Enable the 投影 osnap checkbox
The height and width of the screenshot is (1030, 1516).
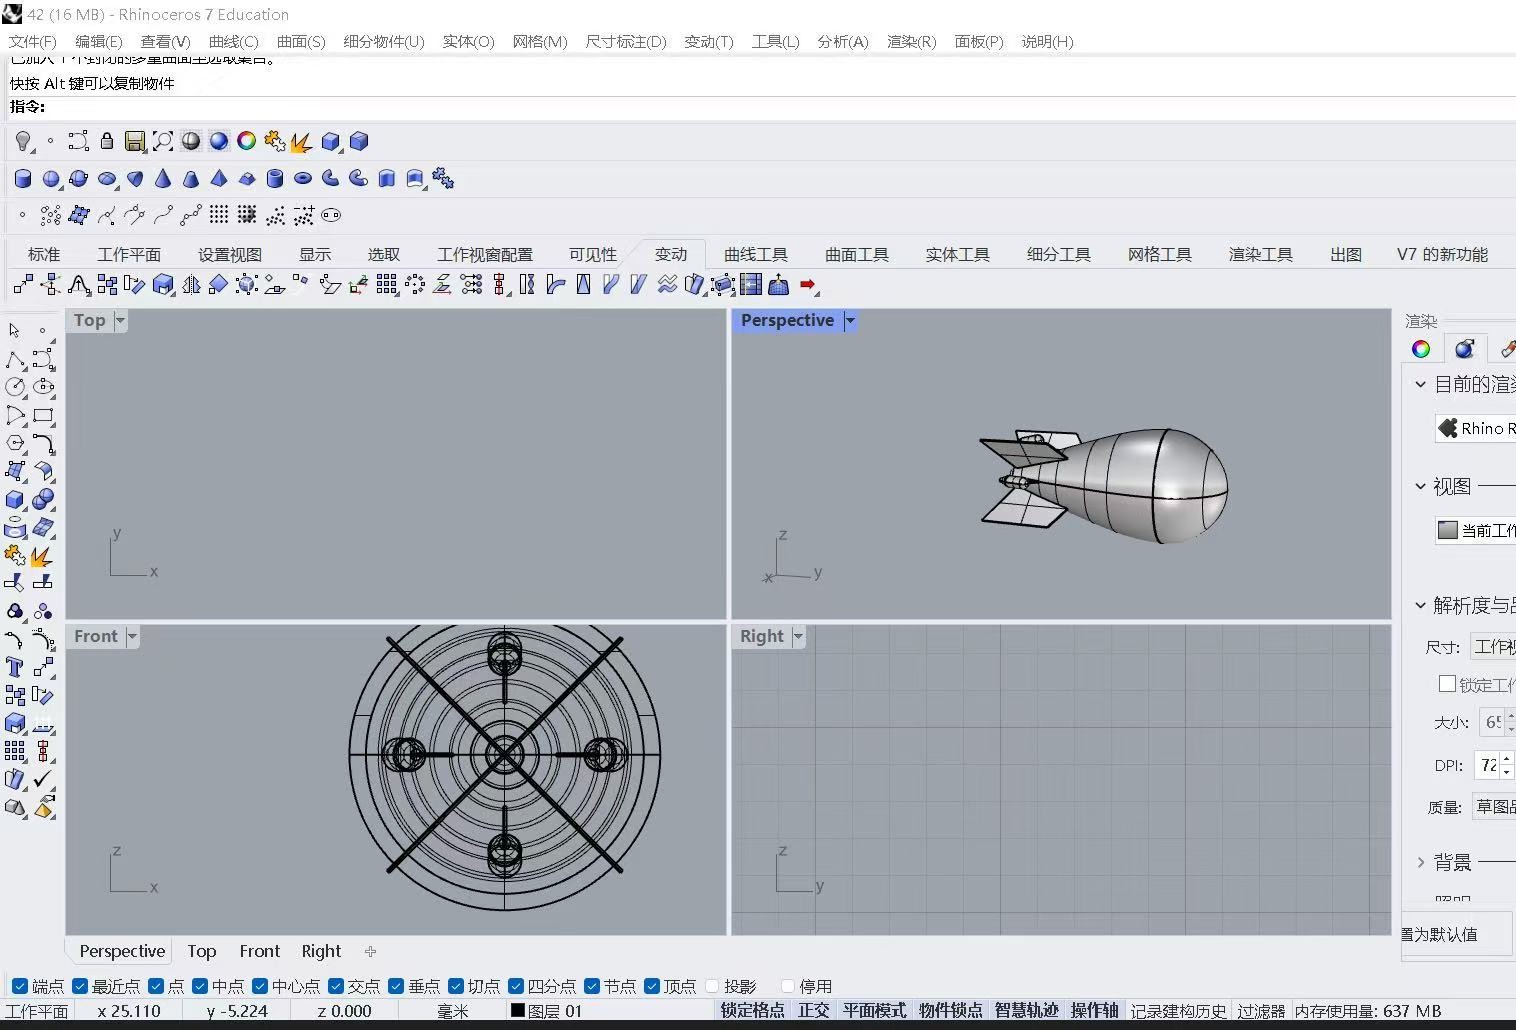[713, 986]
